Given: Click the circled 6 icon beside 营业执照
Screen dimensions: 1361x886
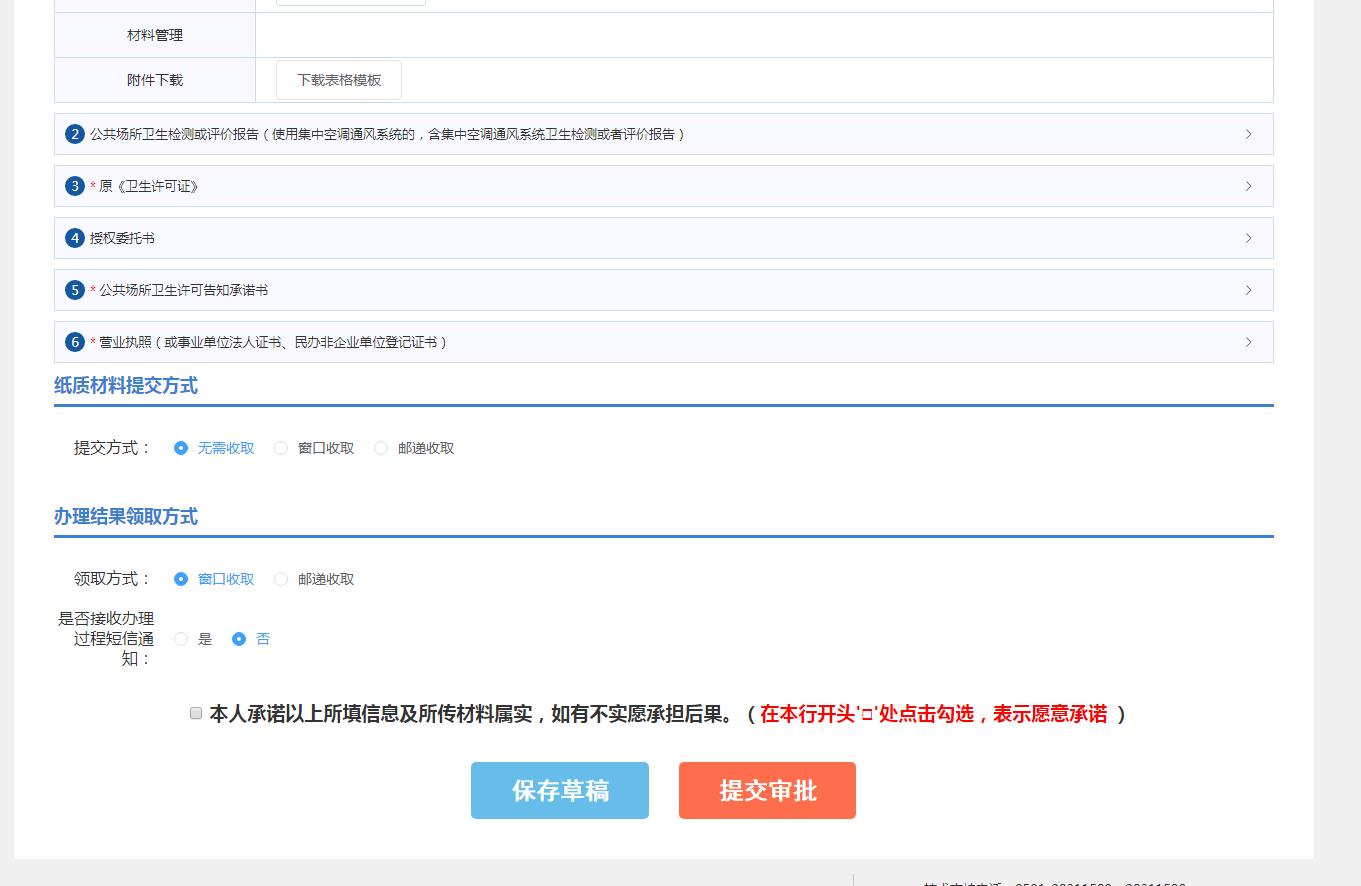Looking at the screenshot, I should [x=73, y=341].
